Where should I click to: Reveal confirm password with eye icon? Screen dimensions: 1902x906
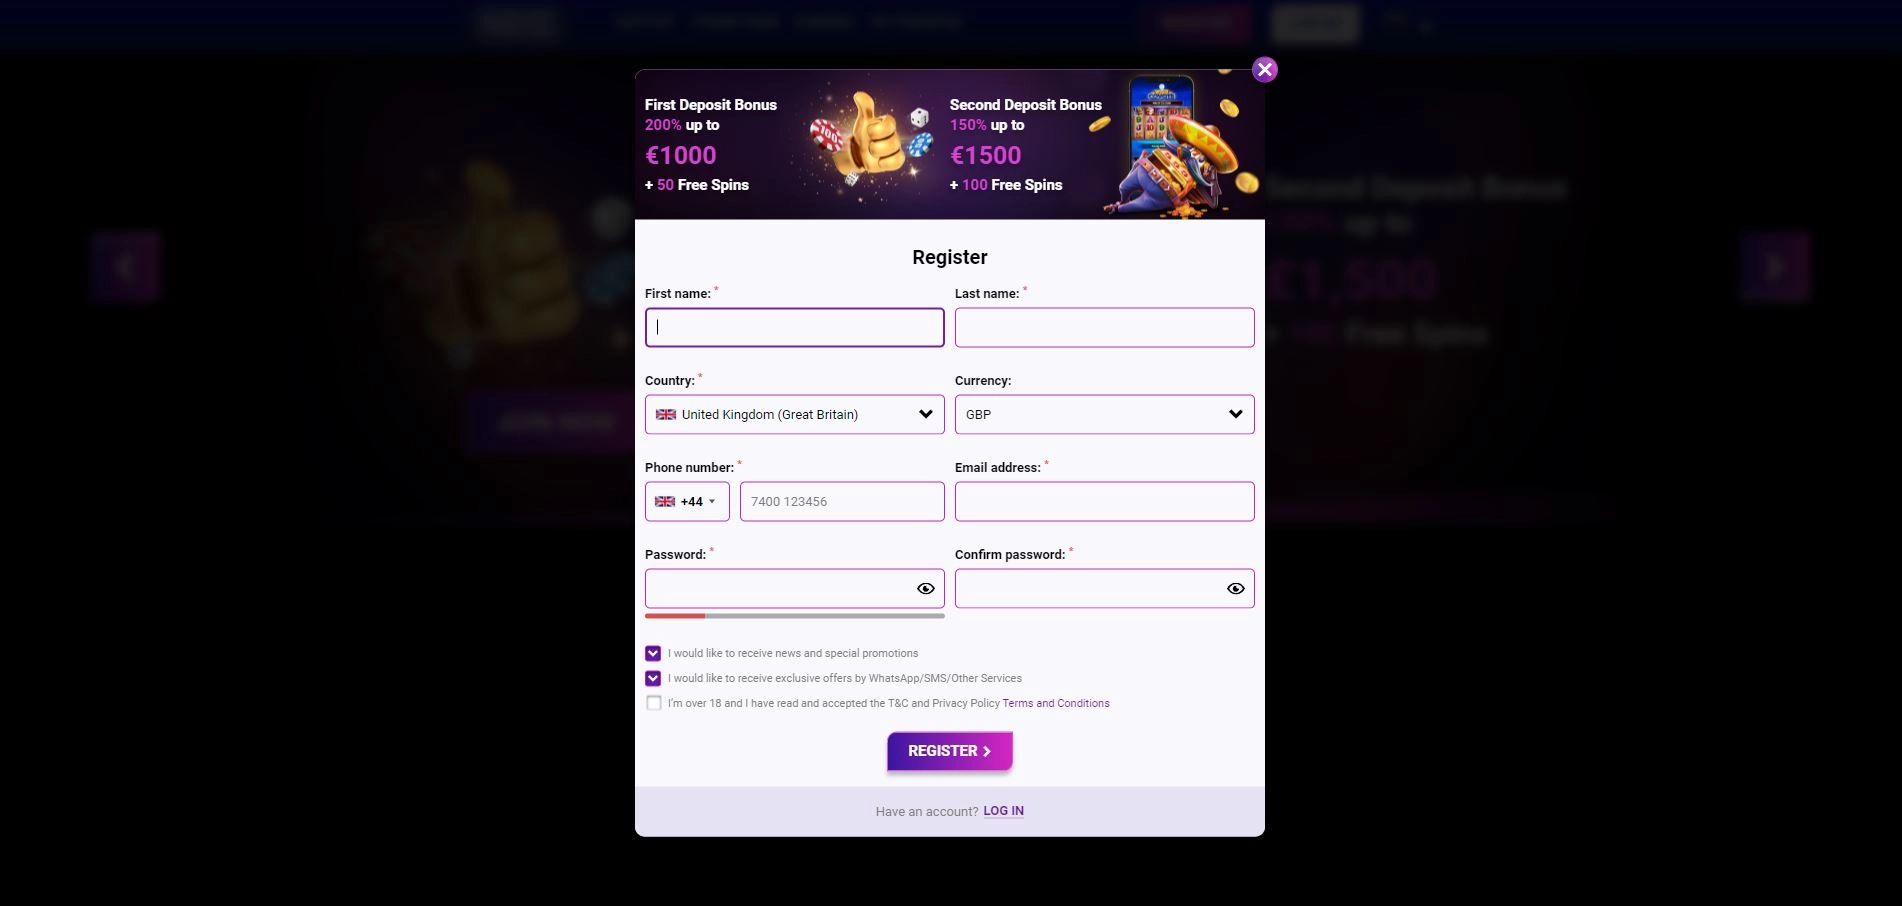[x=1236, y=589]
